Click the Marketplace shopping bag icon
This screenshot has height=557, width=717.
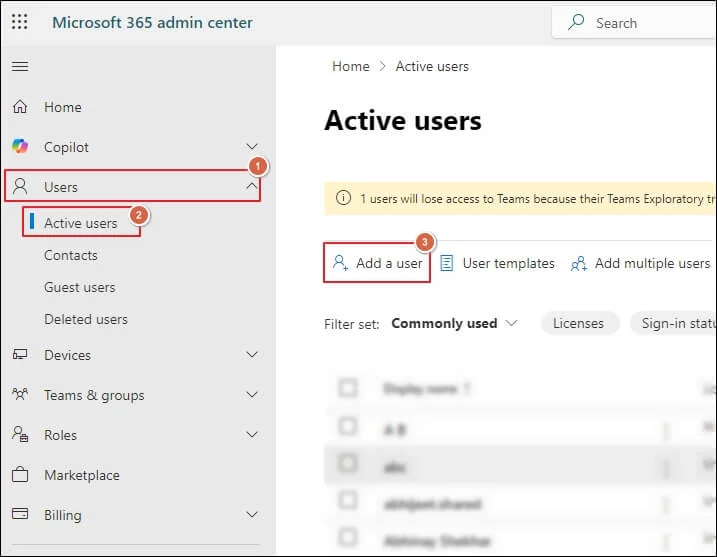pos(20,475)
